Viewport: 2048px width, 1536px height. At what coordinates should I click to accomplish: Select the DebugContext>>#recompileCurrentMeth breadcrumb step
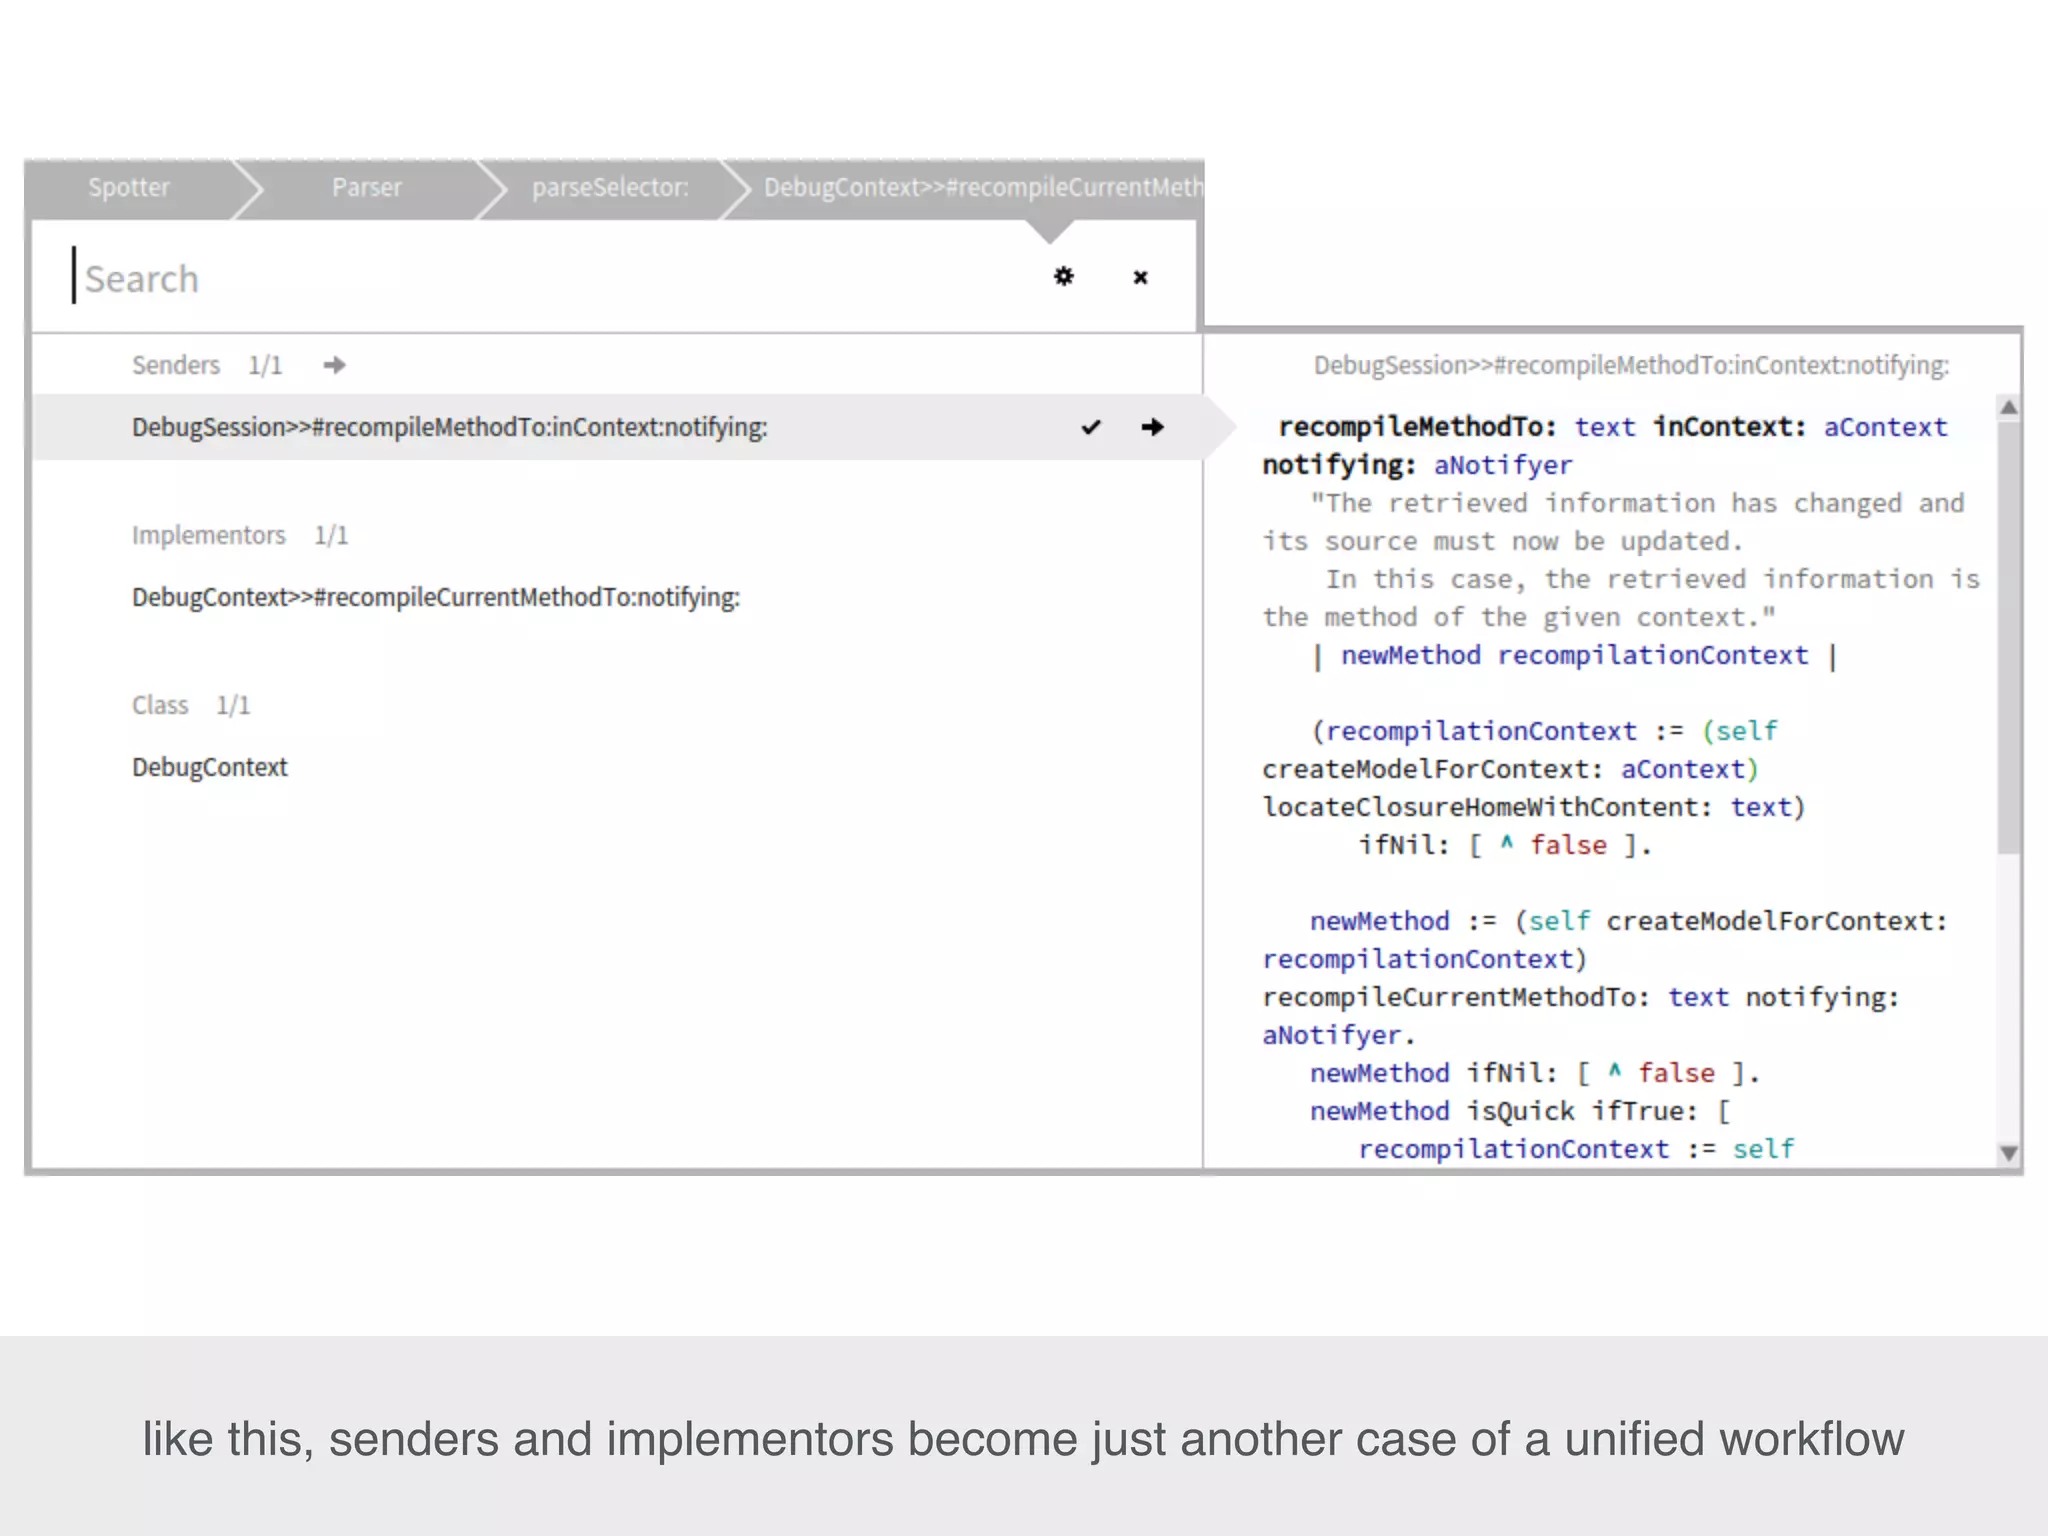[x=983, y=187]
